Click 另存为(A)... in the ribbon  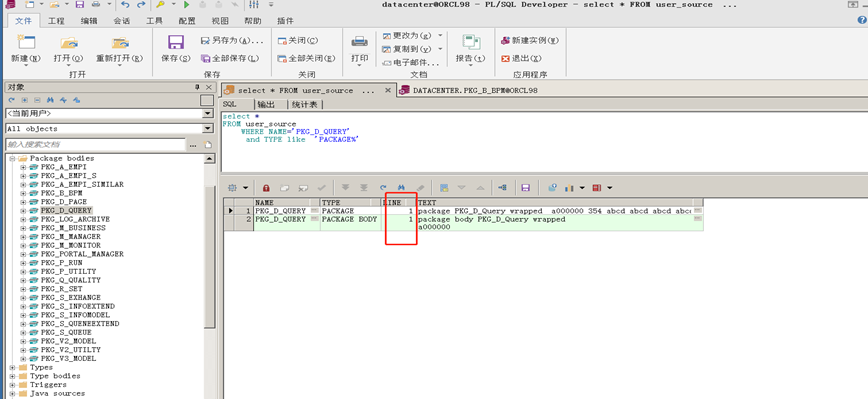pyautogui.click(x=232, y=40)
